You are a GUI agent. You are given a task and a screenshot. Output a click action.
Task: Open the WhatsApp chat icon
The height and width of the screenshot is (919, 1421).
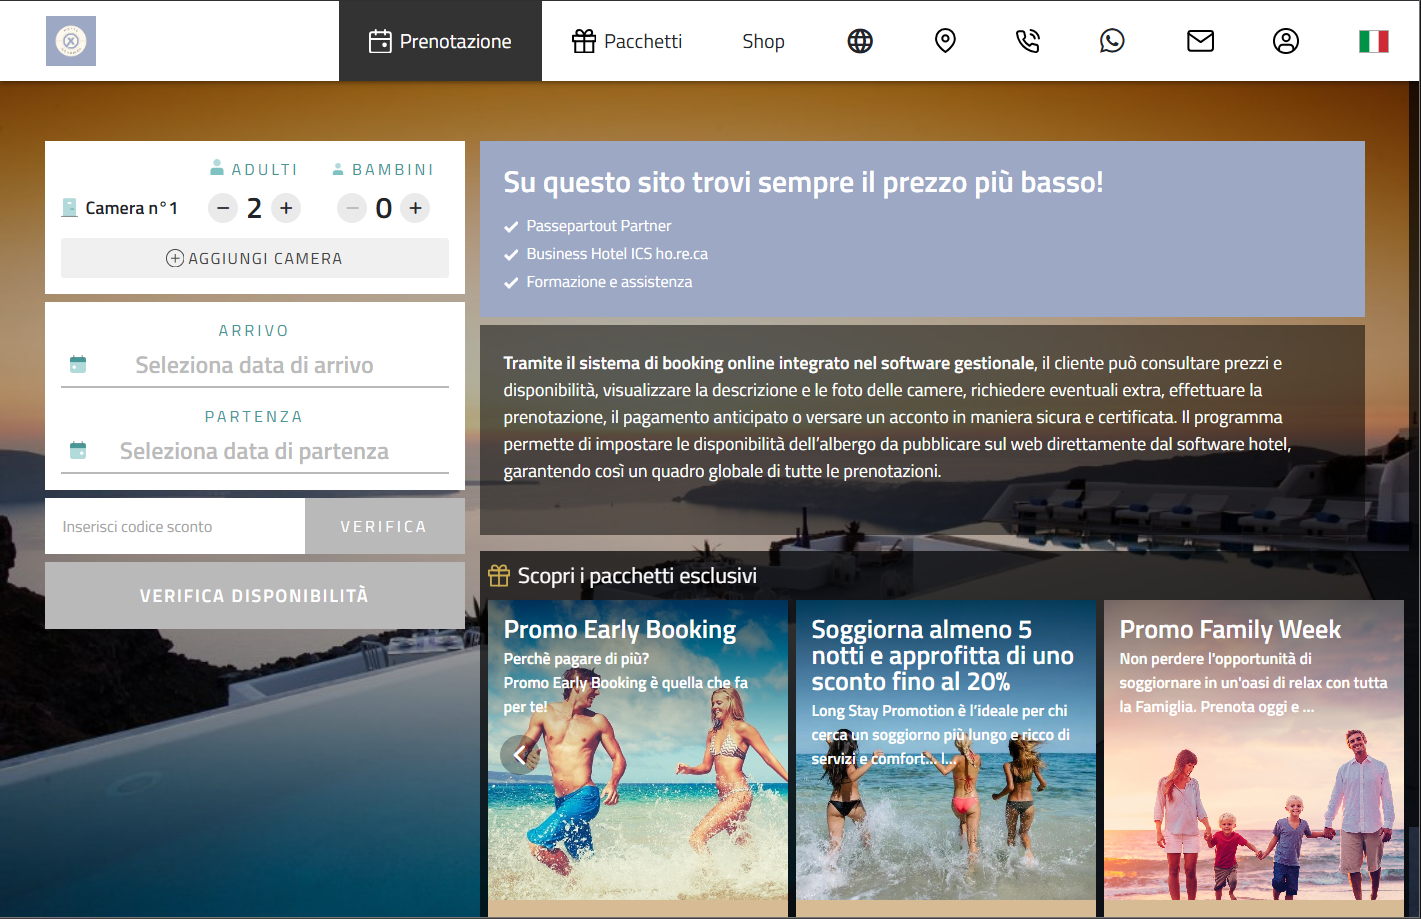(x=1112, y=41)
